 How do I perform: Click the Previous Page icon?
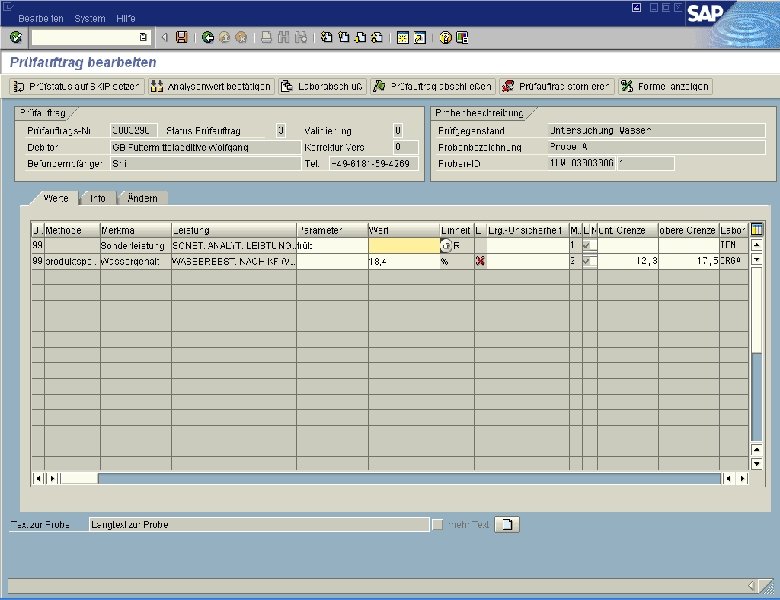coord(343,37)
